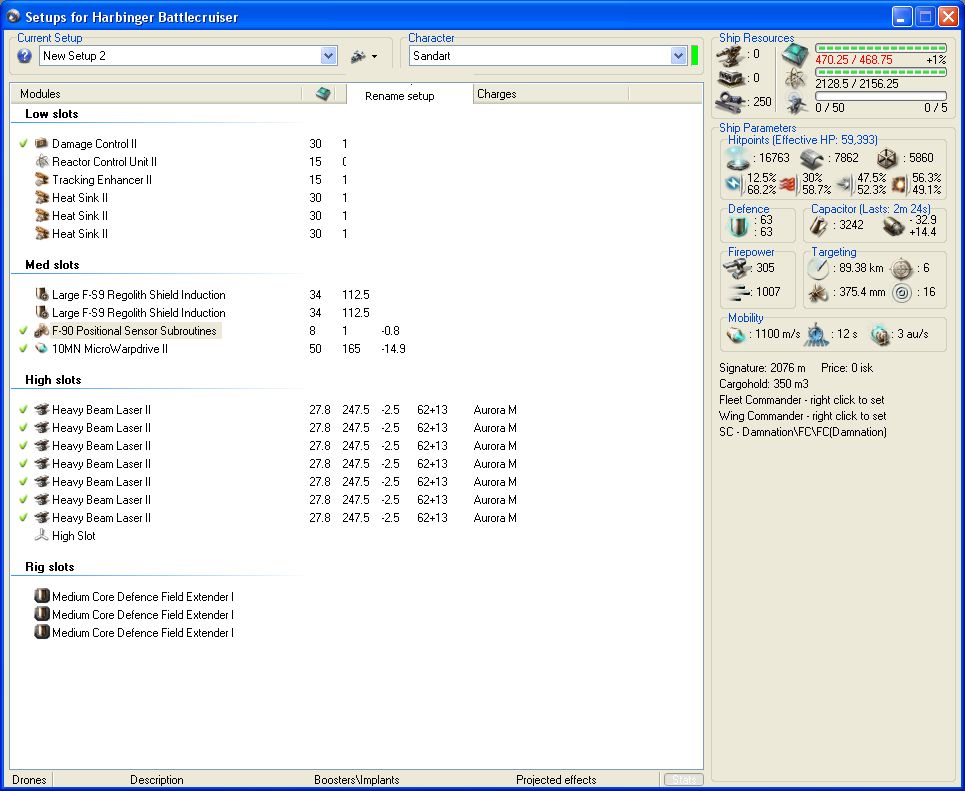Toggle the second Heavy Beam Laser II checkmark
This screenshot has height=791, width=965.
point(23,427)
